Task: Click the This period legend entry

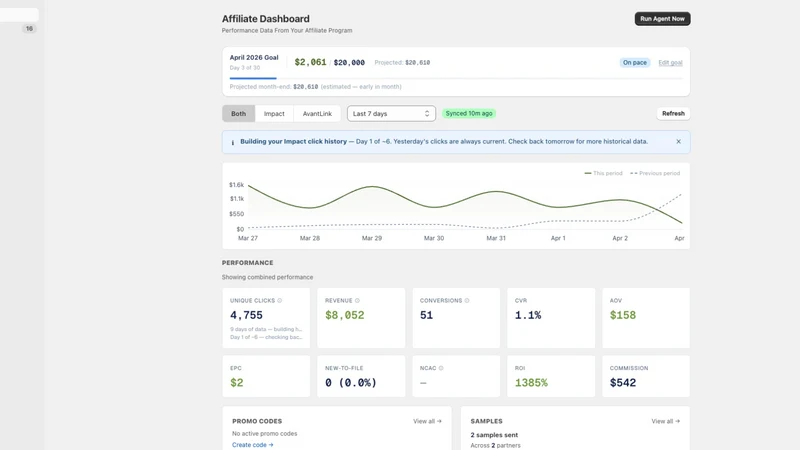Action: [604, 173]
